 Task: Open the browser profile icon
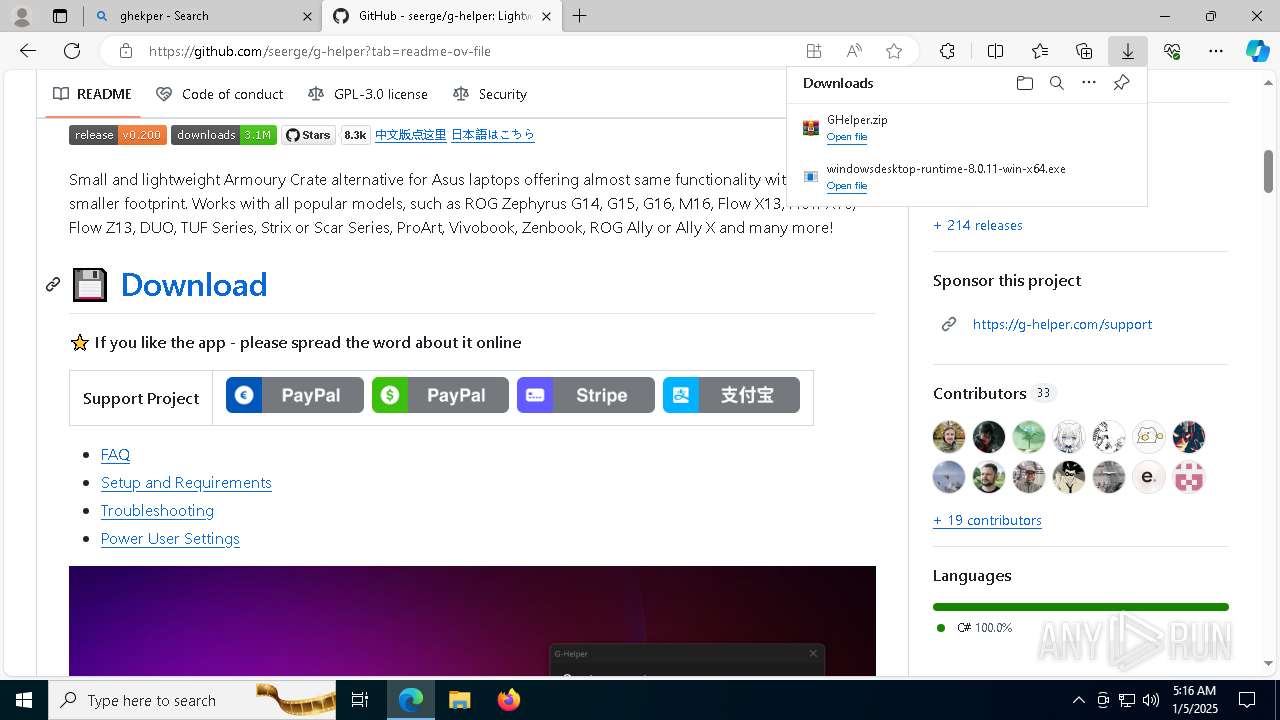[21, 16]
